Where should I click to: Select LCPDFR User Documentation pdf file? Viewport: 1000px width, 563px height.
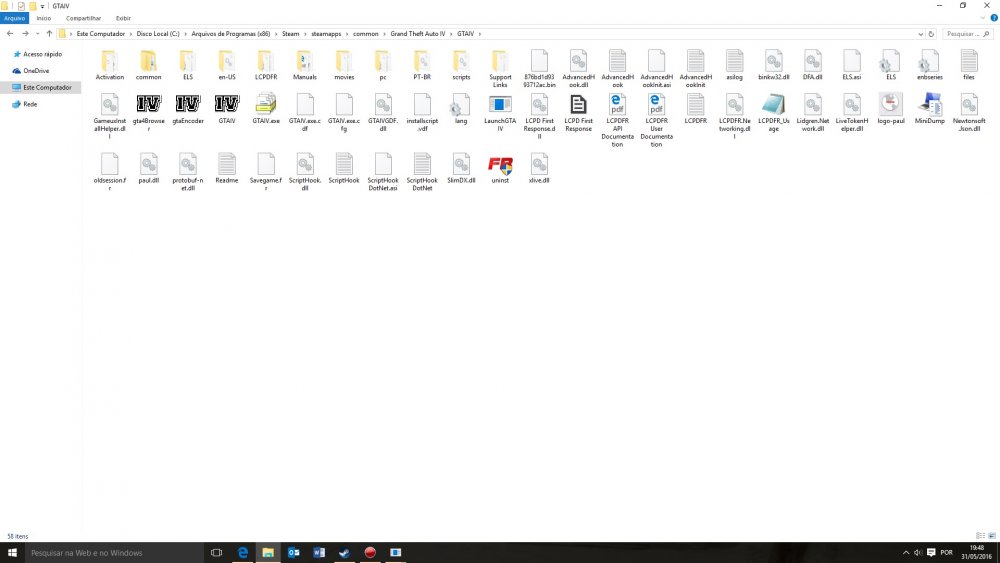656,120
